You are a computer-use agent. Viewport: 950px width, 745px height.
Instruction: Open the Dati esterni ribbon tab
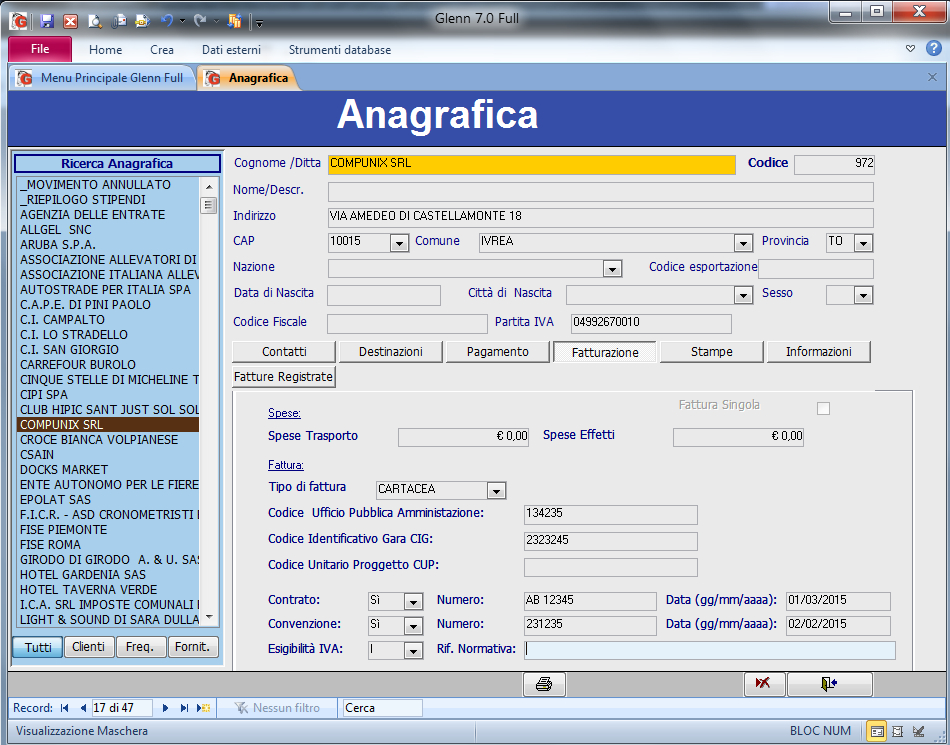coord(231,50)
